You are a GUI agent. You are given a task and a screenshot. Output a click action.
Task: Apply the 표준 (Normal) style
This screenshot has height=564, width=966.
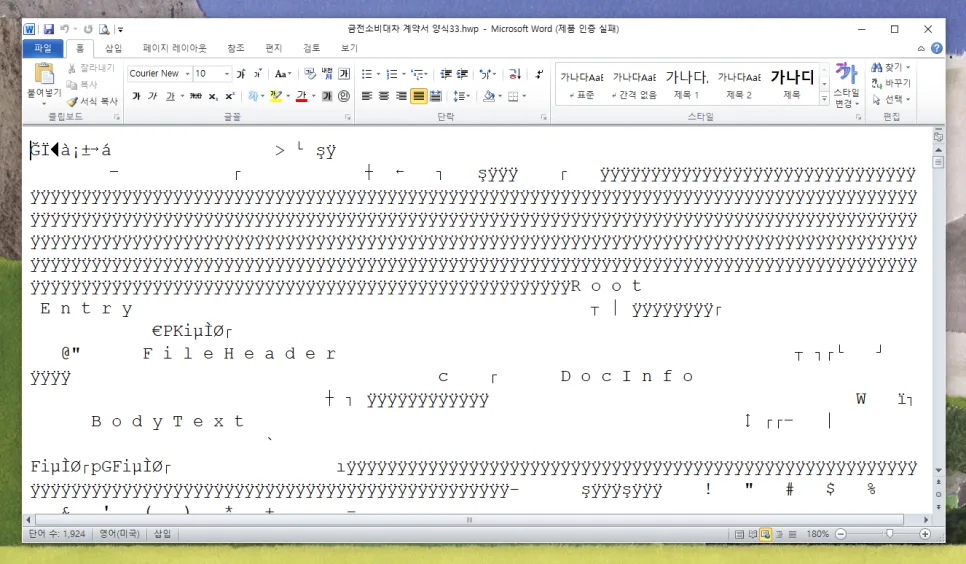coord(582,84)
